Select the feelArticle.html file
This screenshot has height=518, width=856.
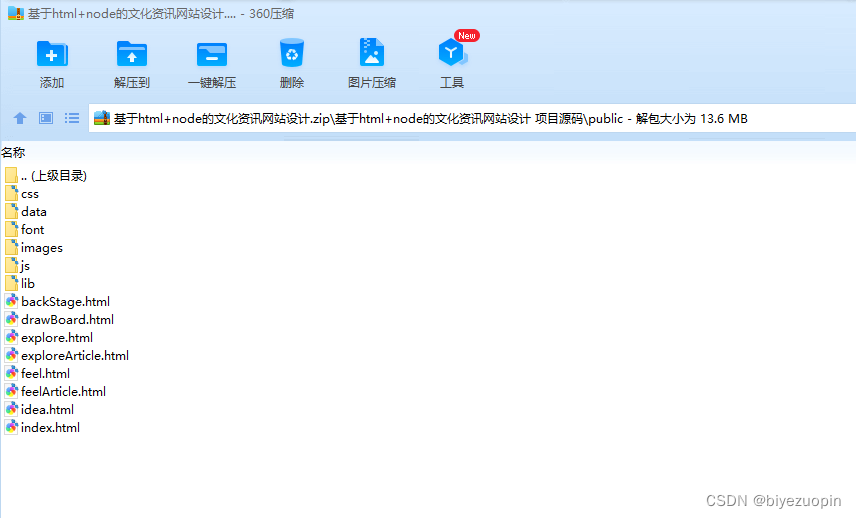[x=56, y=392]
